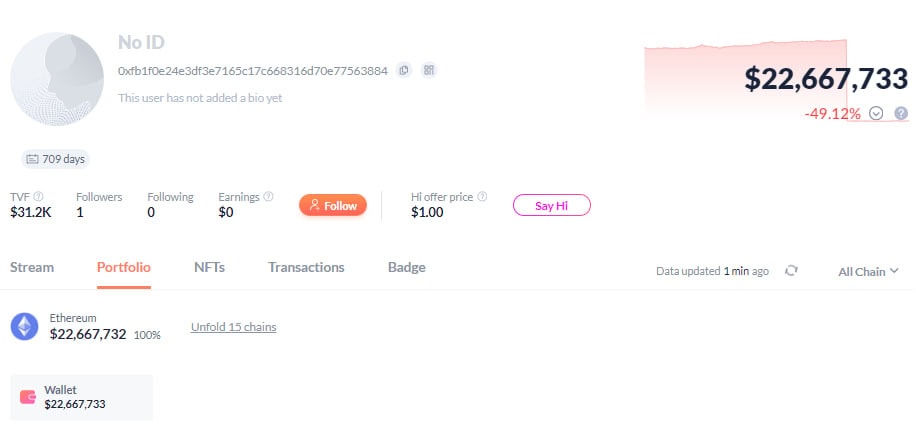This screenshot has width=916, height=424.
Task: Show the address QR code icon
Action: 429,70
